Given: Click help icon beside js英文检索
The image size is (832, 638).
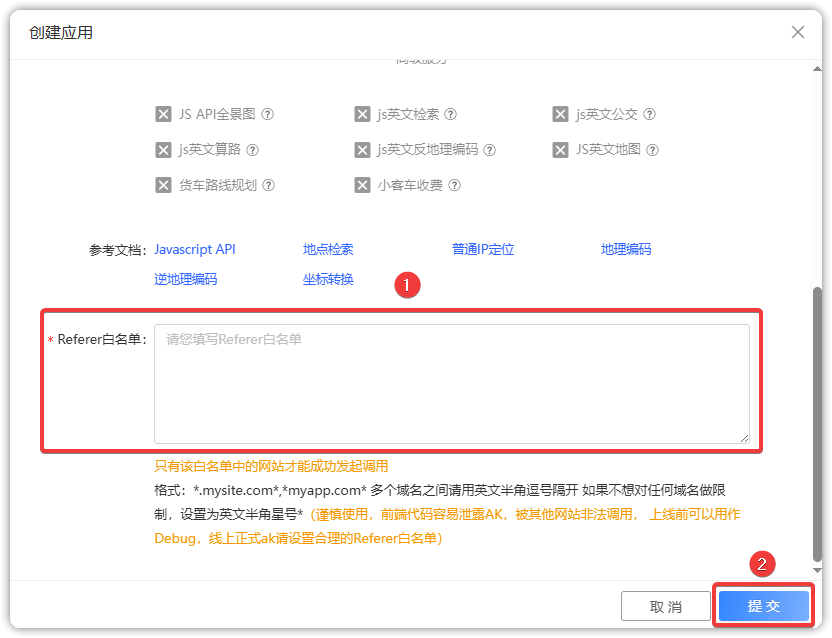Looking at the screenshot, I should click(450, 115).
